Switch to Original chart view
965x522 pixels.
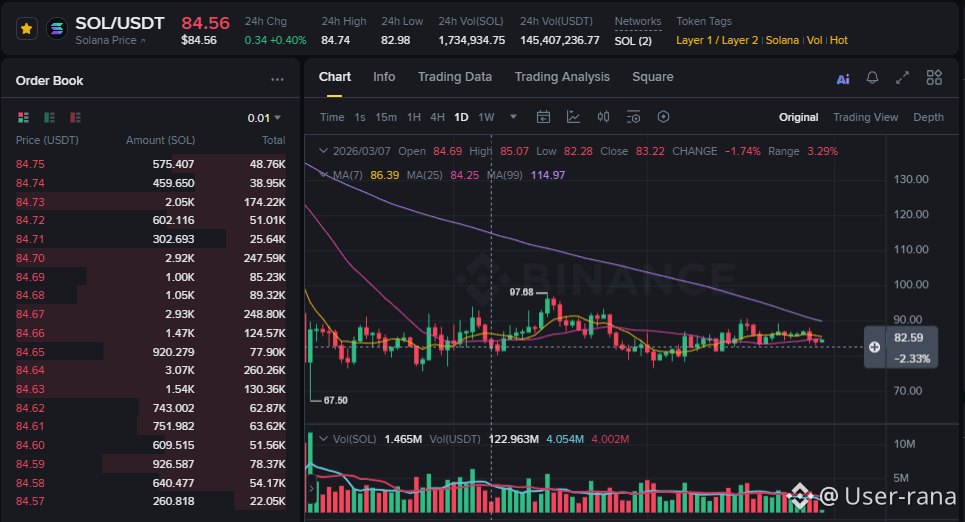798,117
